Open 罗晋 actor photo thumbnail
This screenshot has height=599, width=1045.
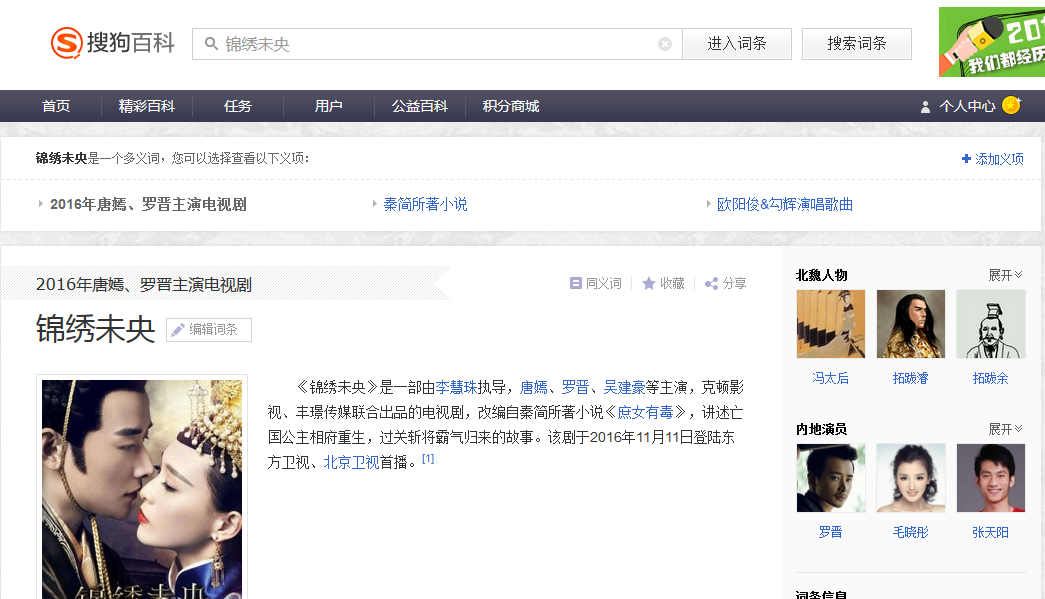pyautogui.click(x=831, y=478)
